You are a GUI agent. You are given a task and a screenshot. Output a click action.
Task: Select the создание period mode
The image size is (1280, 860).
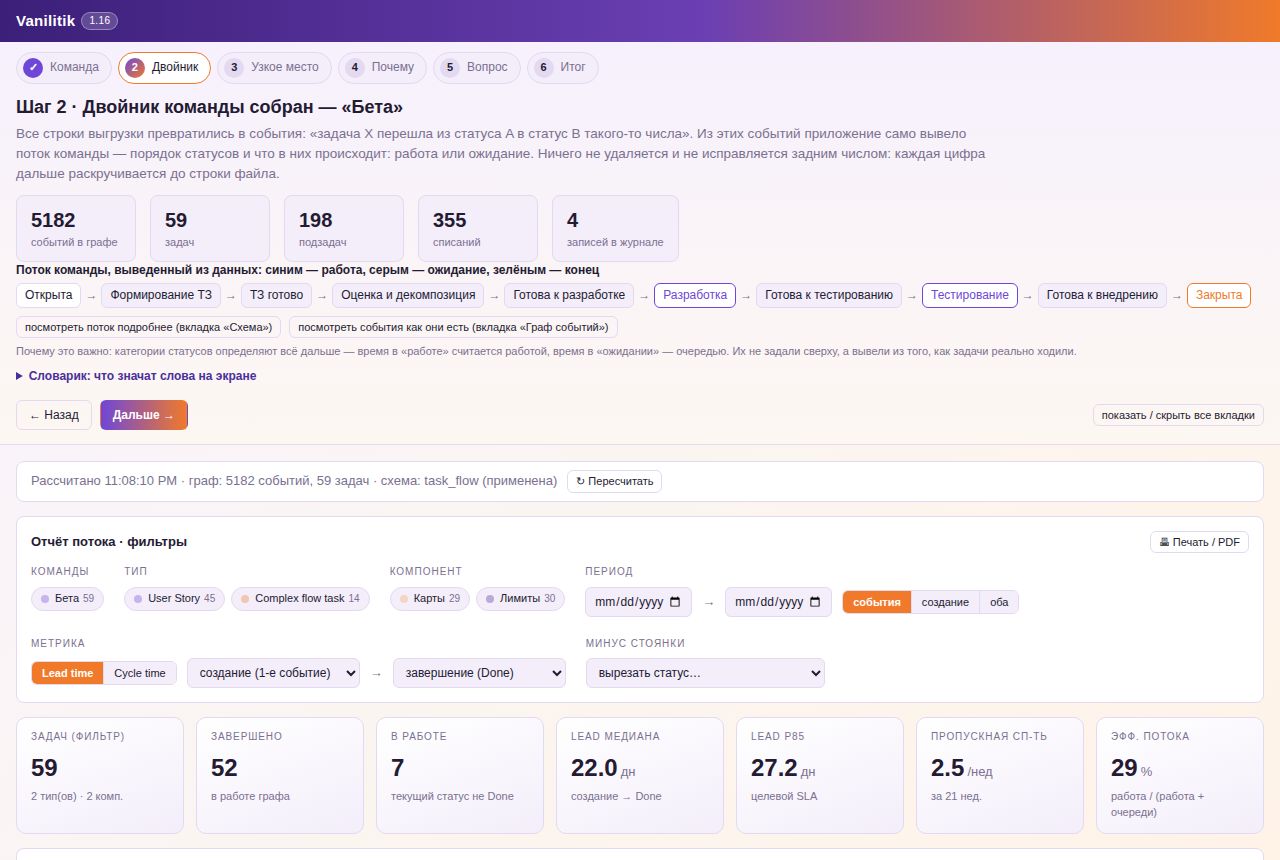point(945,602)
